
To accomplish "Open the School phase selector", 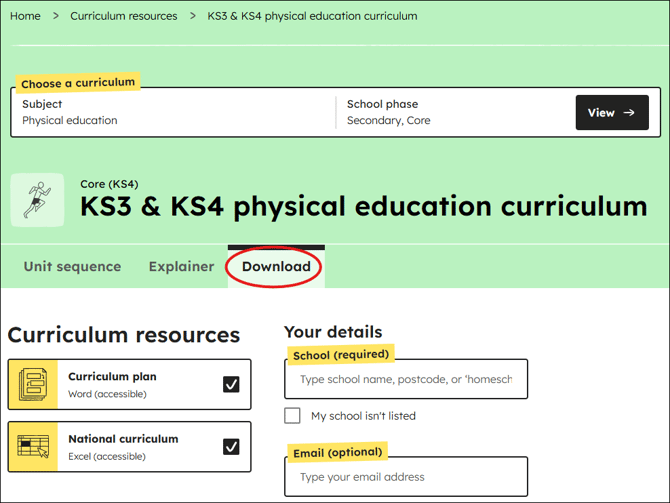I will pos(453,112).
